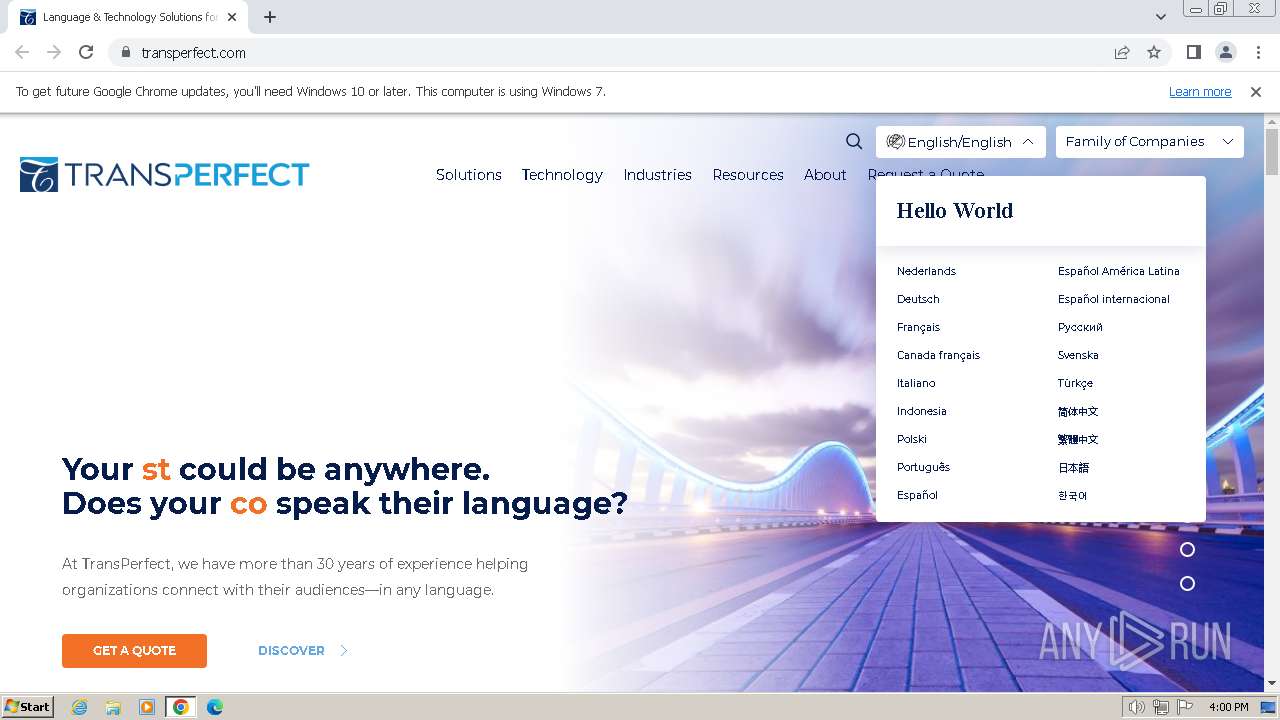
Task: Open the Chrome three-dot menu
Action: point(1258,52)
